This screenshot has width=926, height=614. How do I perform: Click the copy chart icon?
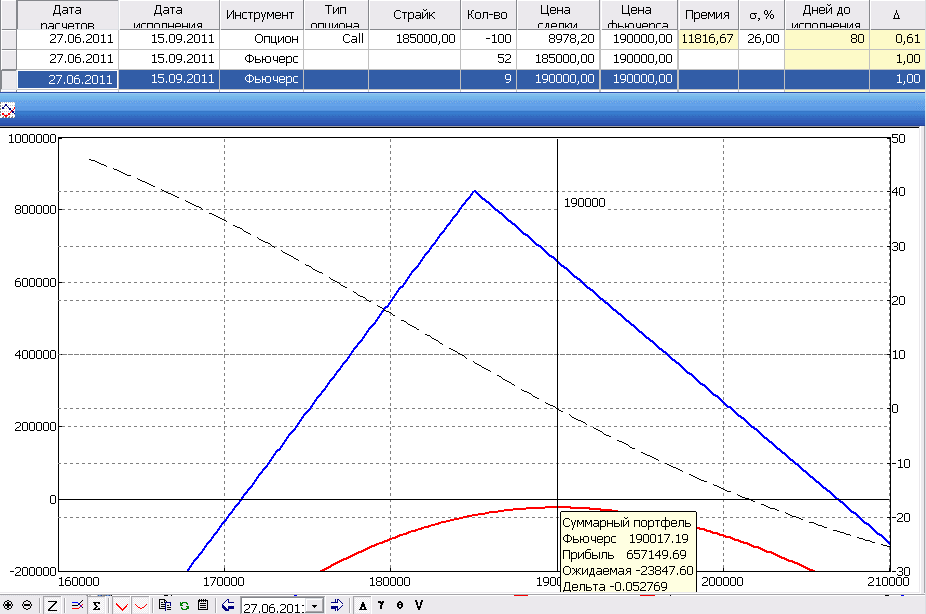pos(165,605)
